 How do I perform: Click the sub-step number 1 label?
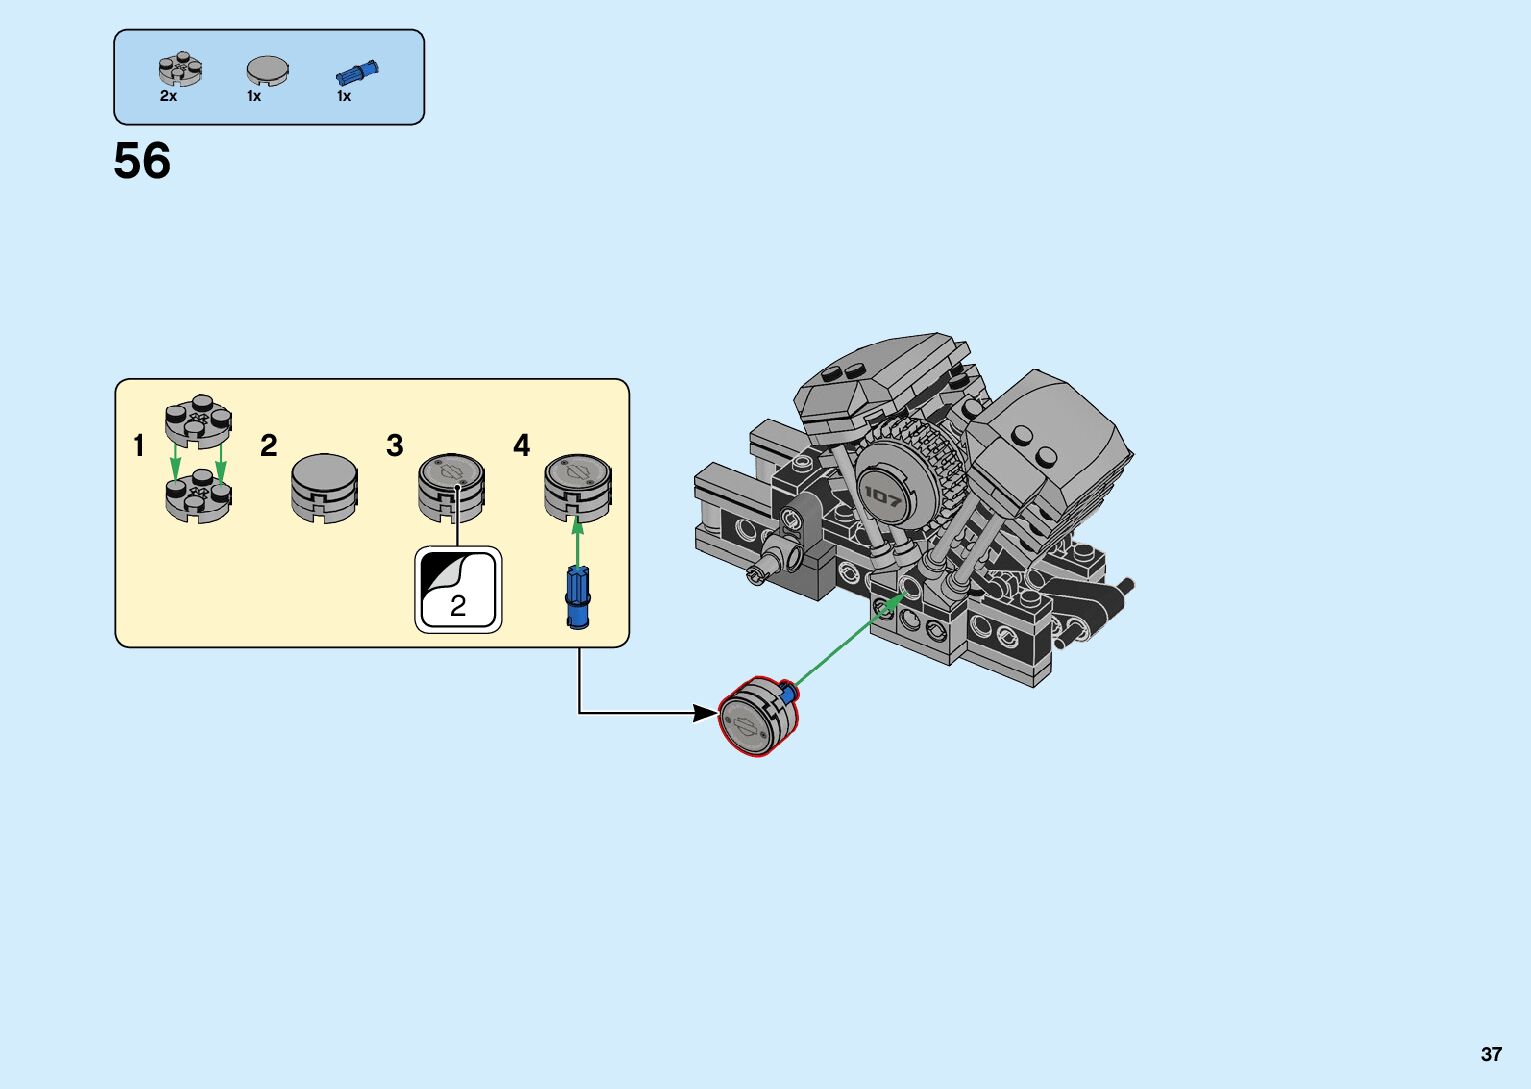(139, 445)
